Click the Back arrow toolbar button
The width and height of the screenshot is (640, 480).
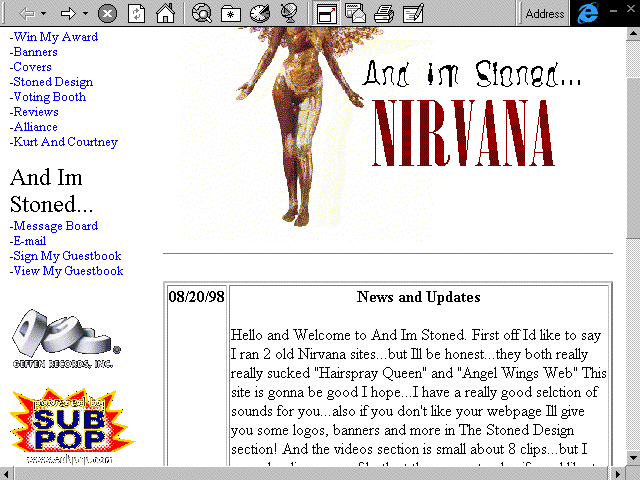coord(27,13)
